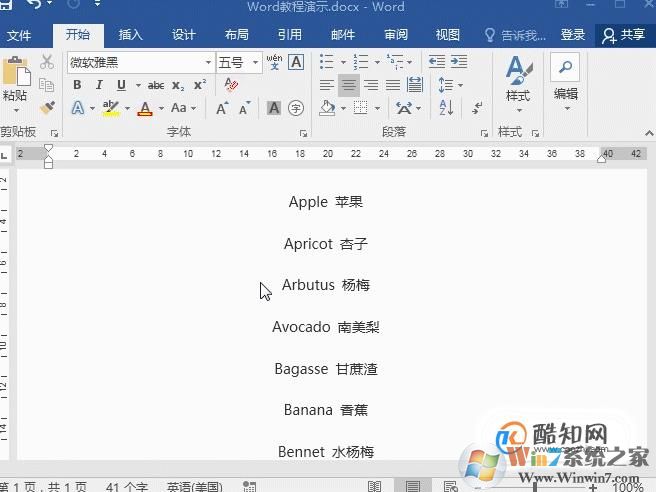This screenshot has height=492, width=656.
Task: Open the font name dropdown
Action: [208, 63]
